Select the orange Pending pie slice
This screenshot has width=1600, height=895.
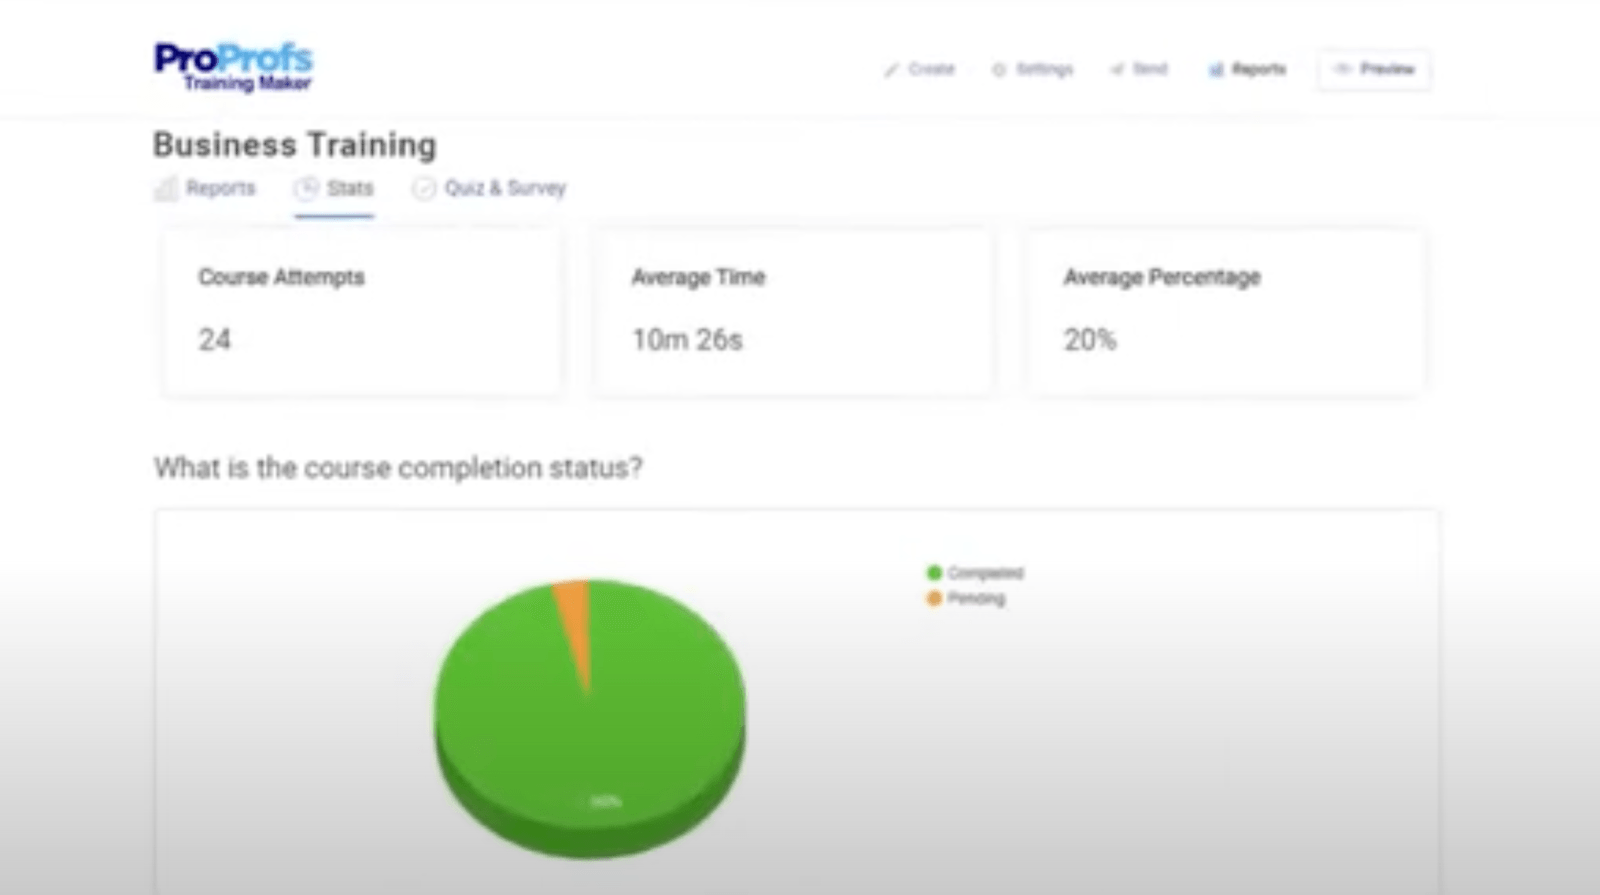coord(574,610)
